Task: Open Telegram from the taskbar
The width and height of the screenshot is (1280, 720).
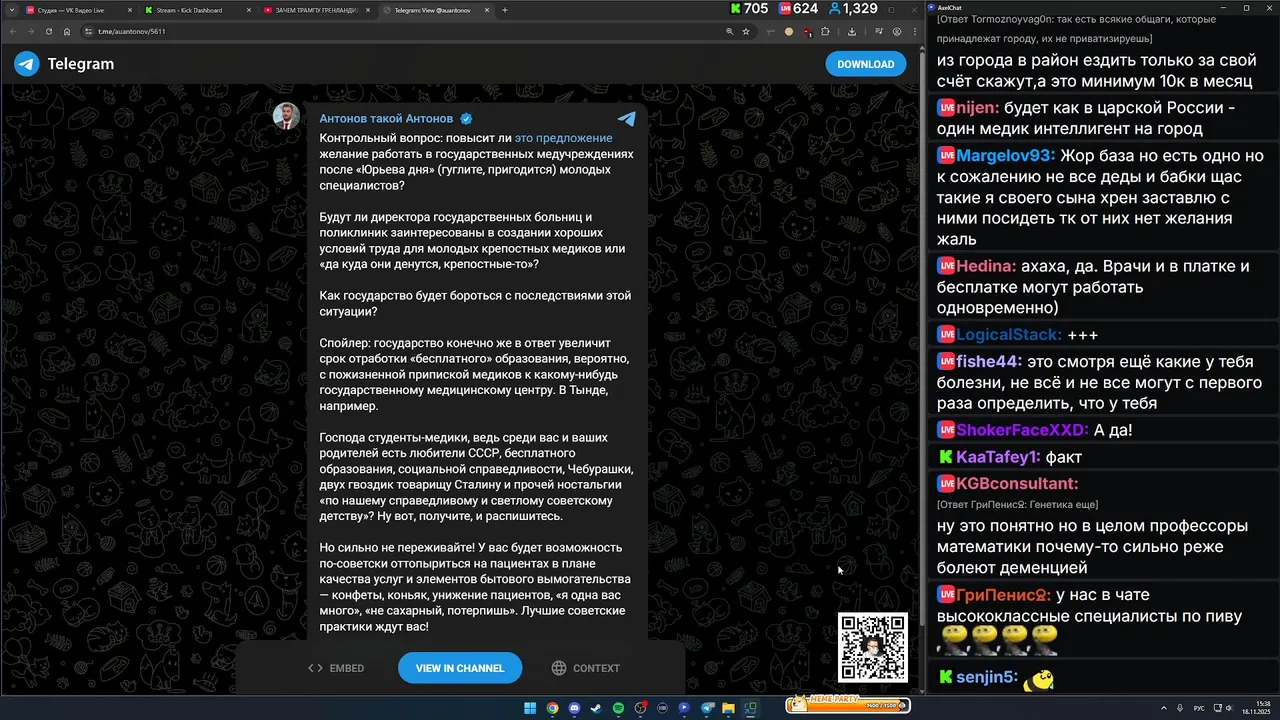Action: (706, 708)
